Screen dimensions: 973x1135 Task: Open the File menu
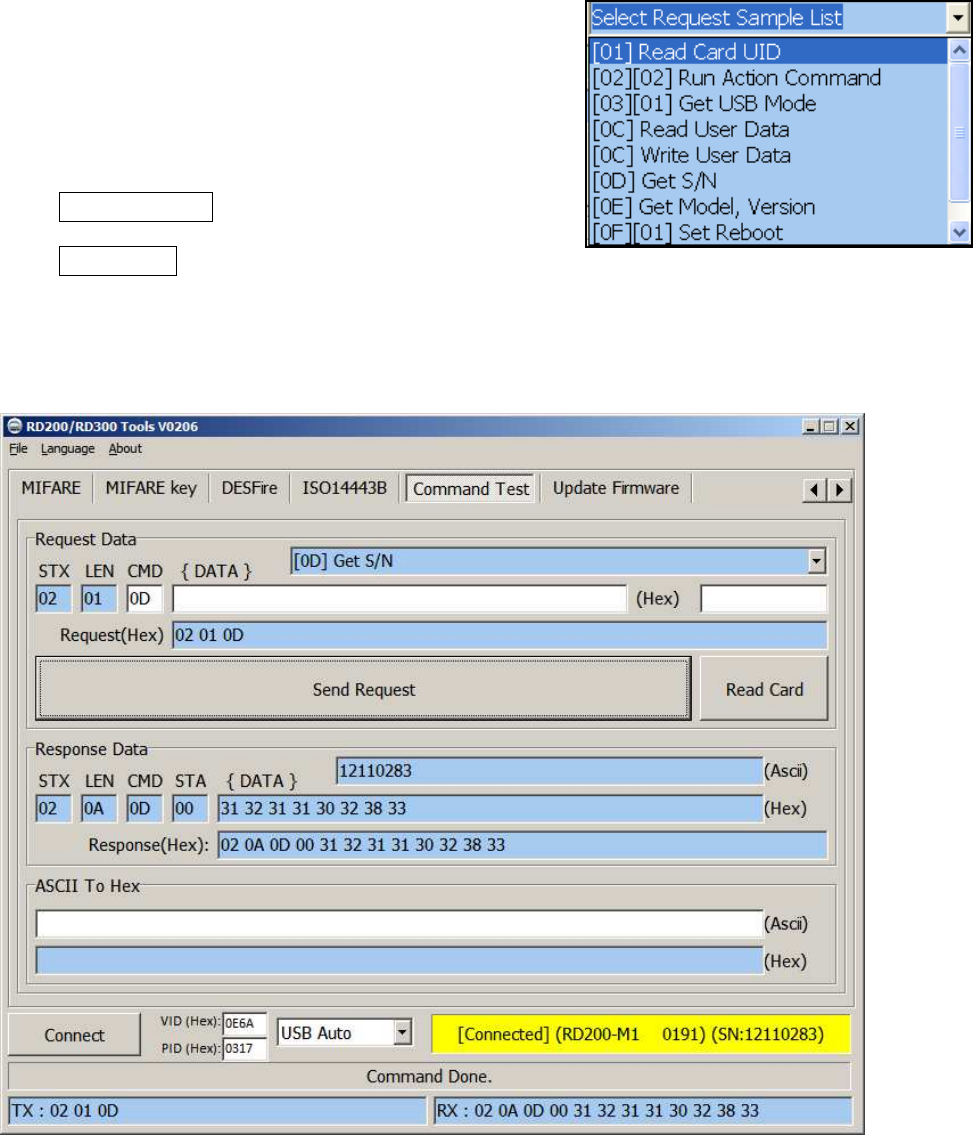[x=18, y=449]
